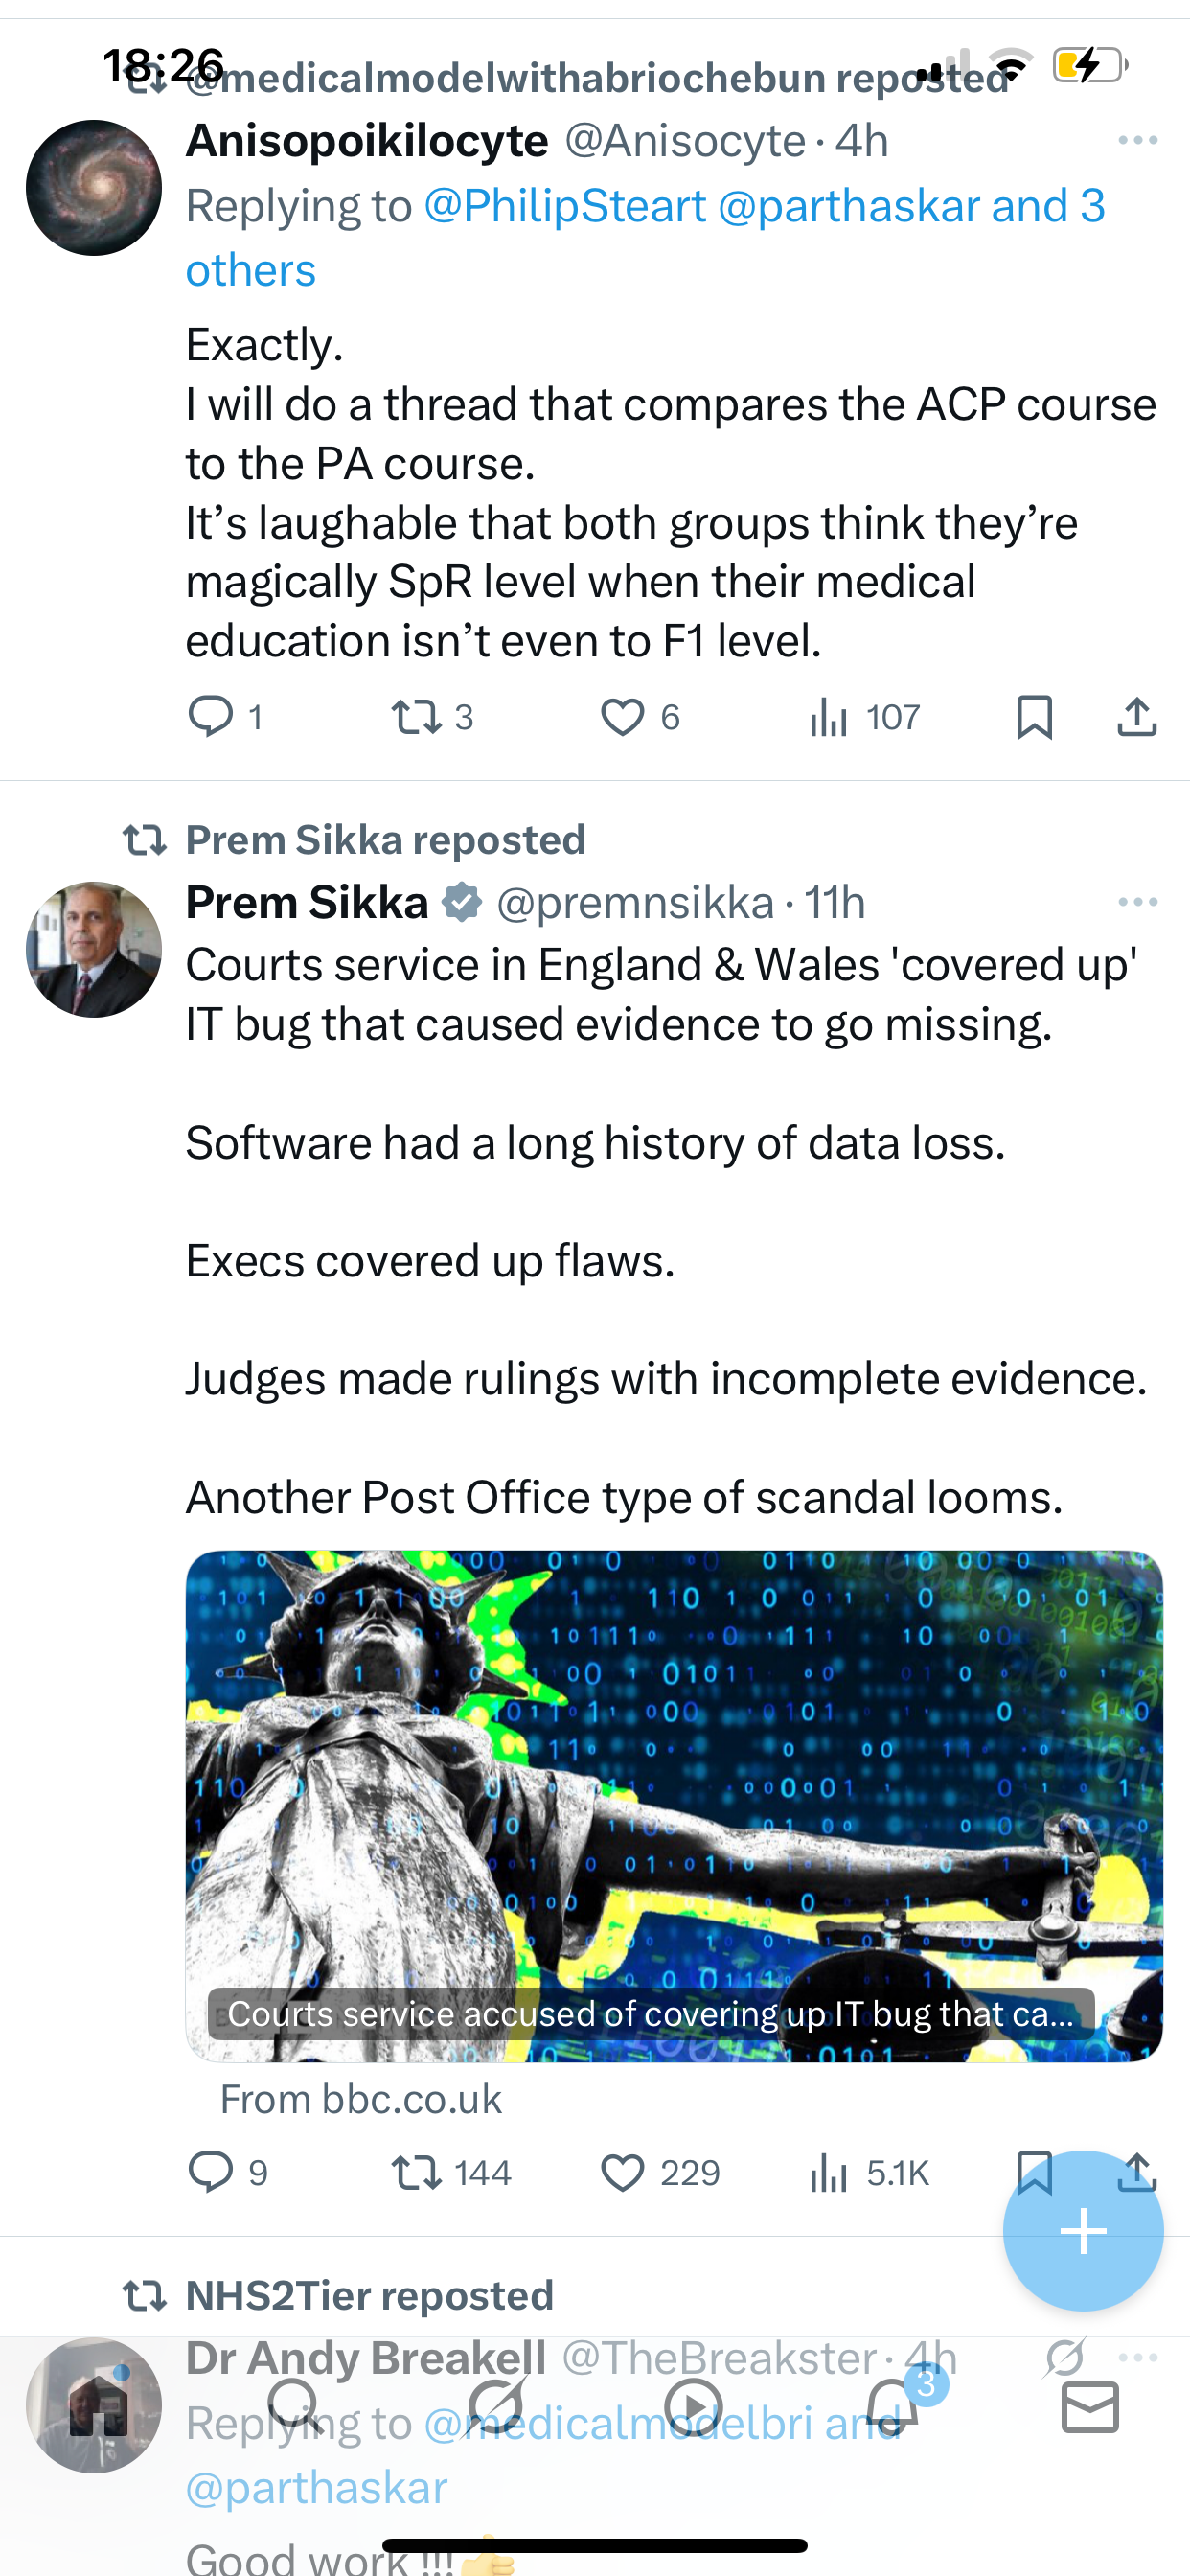
Task: Open the Notifications tab with badge 3
Action: pyautogui.click(x=891, y=2405)
